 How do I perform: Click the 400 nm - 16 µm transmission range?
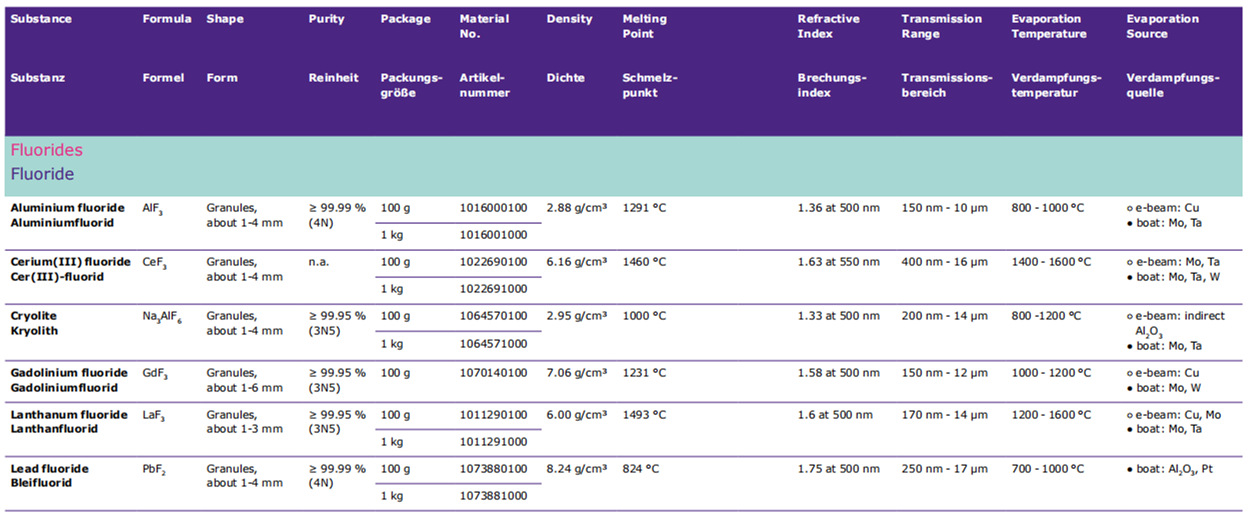[944, 262]
